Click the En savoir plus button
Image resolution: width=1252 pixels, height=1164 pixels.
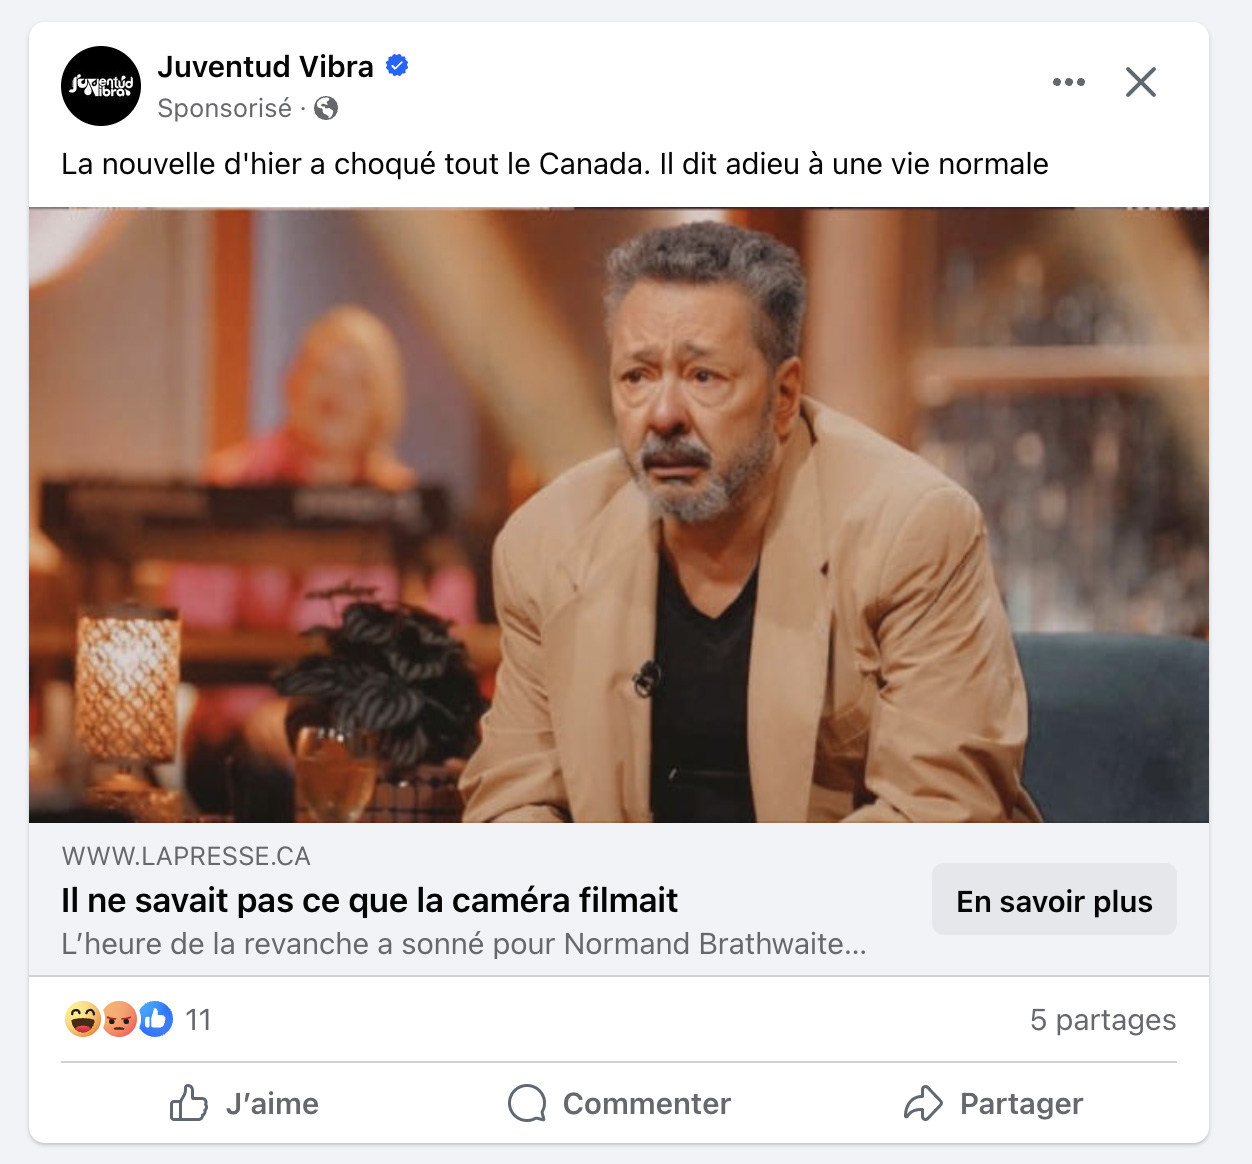point(1054,899)
